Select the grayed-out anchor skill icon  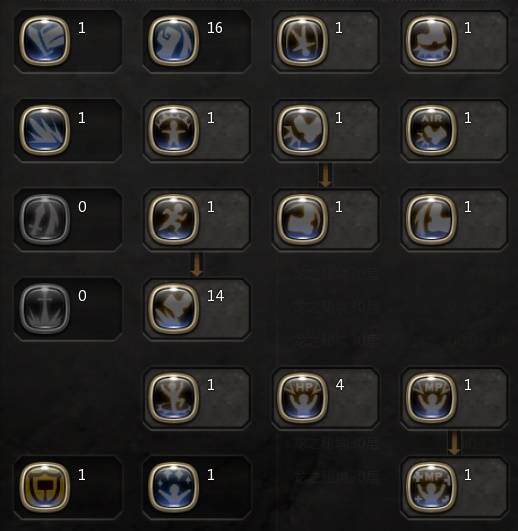click(45, 309)
